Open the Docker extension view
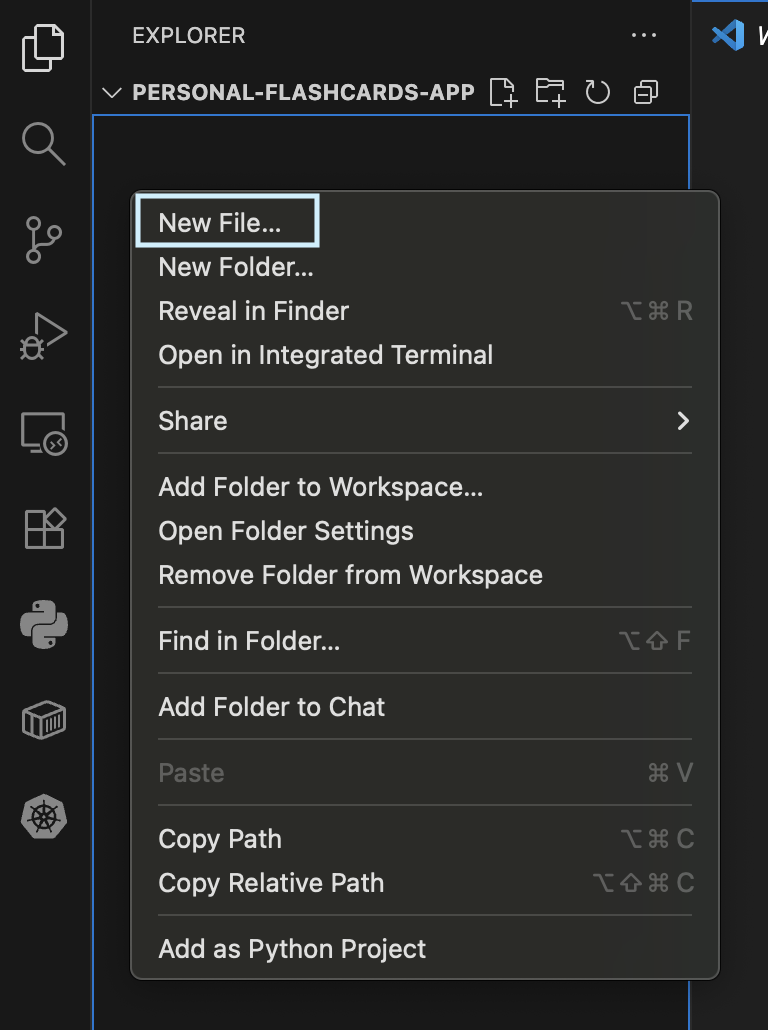 coord(43,720)
